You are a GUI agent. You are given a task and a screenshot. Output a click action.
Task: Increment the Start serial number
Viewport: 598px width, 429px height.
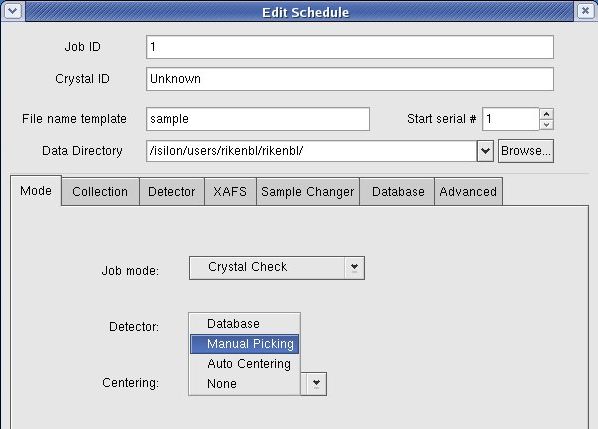(x=547, y=114)
